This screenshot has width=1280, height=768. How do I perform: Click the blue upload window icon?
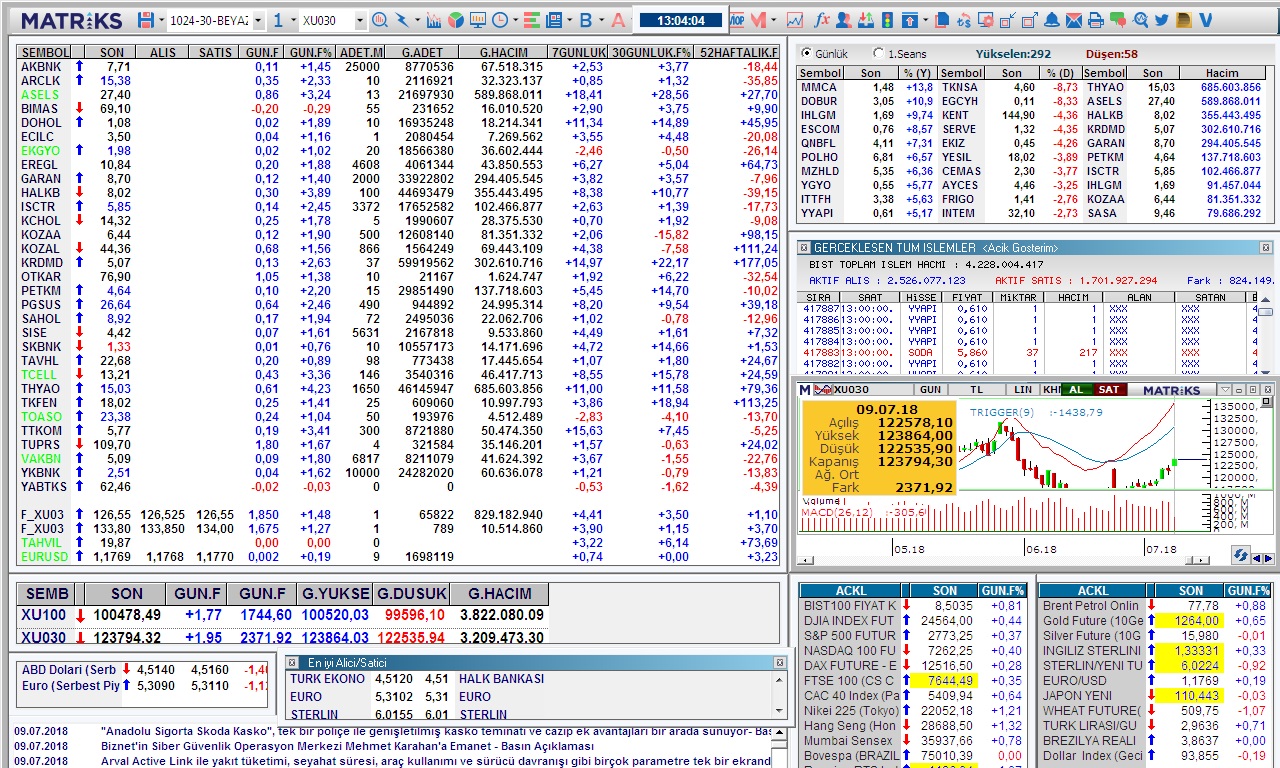[x=909, y=20]
